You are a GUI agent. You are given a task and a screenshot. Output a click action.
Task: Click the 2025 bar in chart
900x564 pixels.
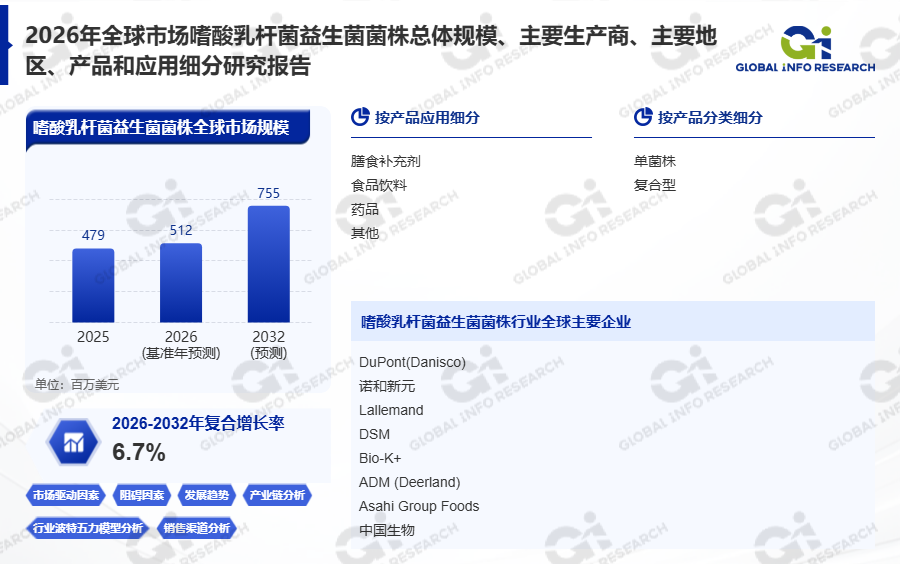pyautogui.click(x=93, y=285)
